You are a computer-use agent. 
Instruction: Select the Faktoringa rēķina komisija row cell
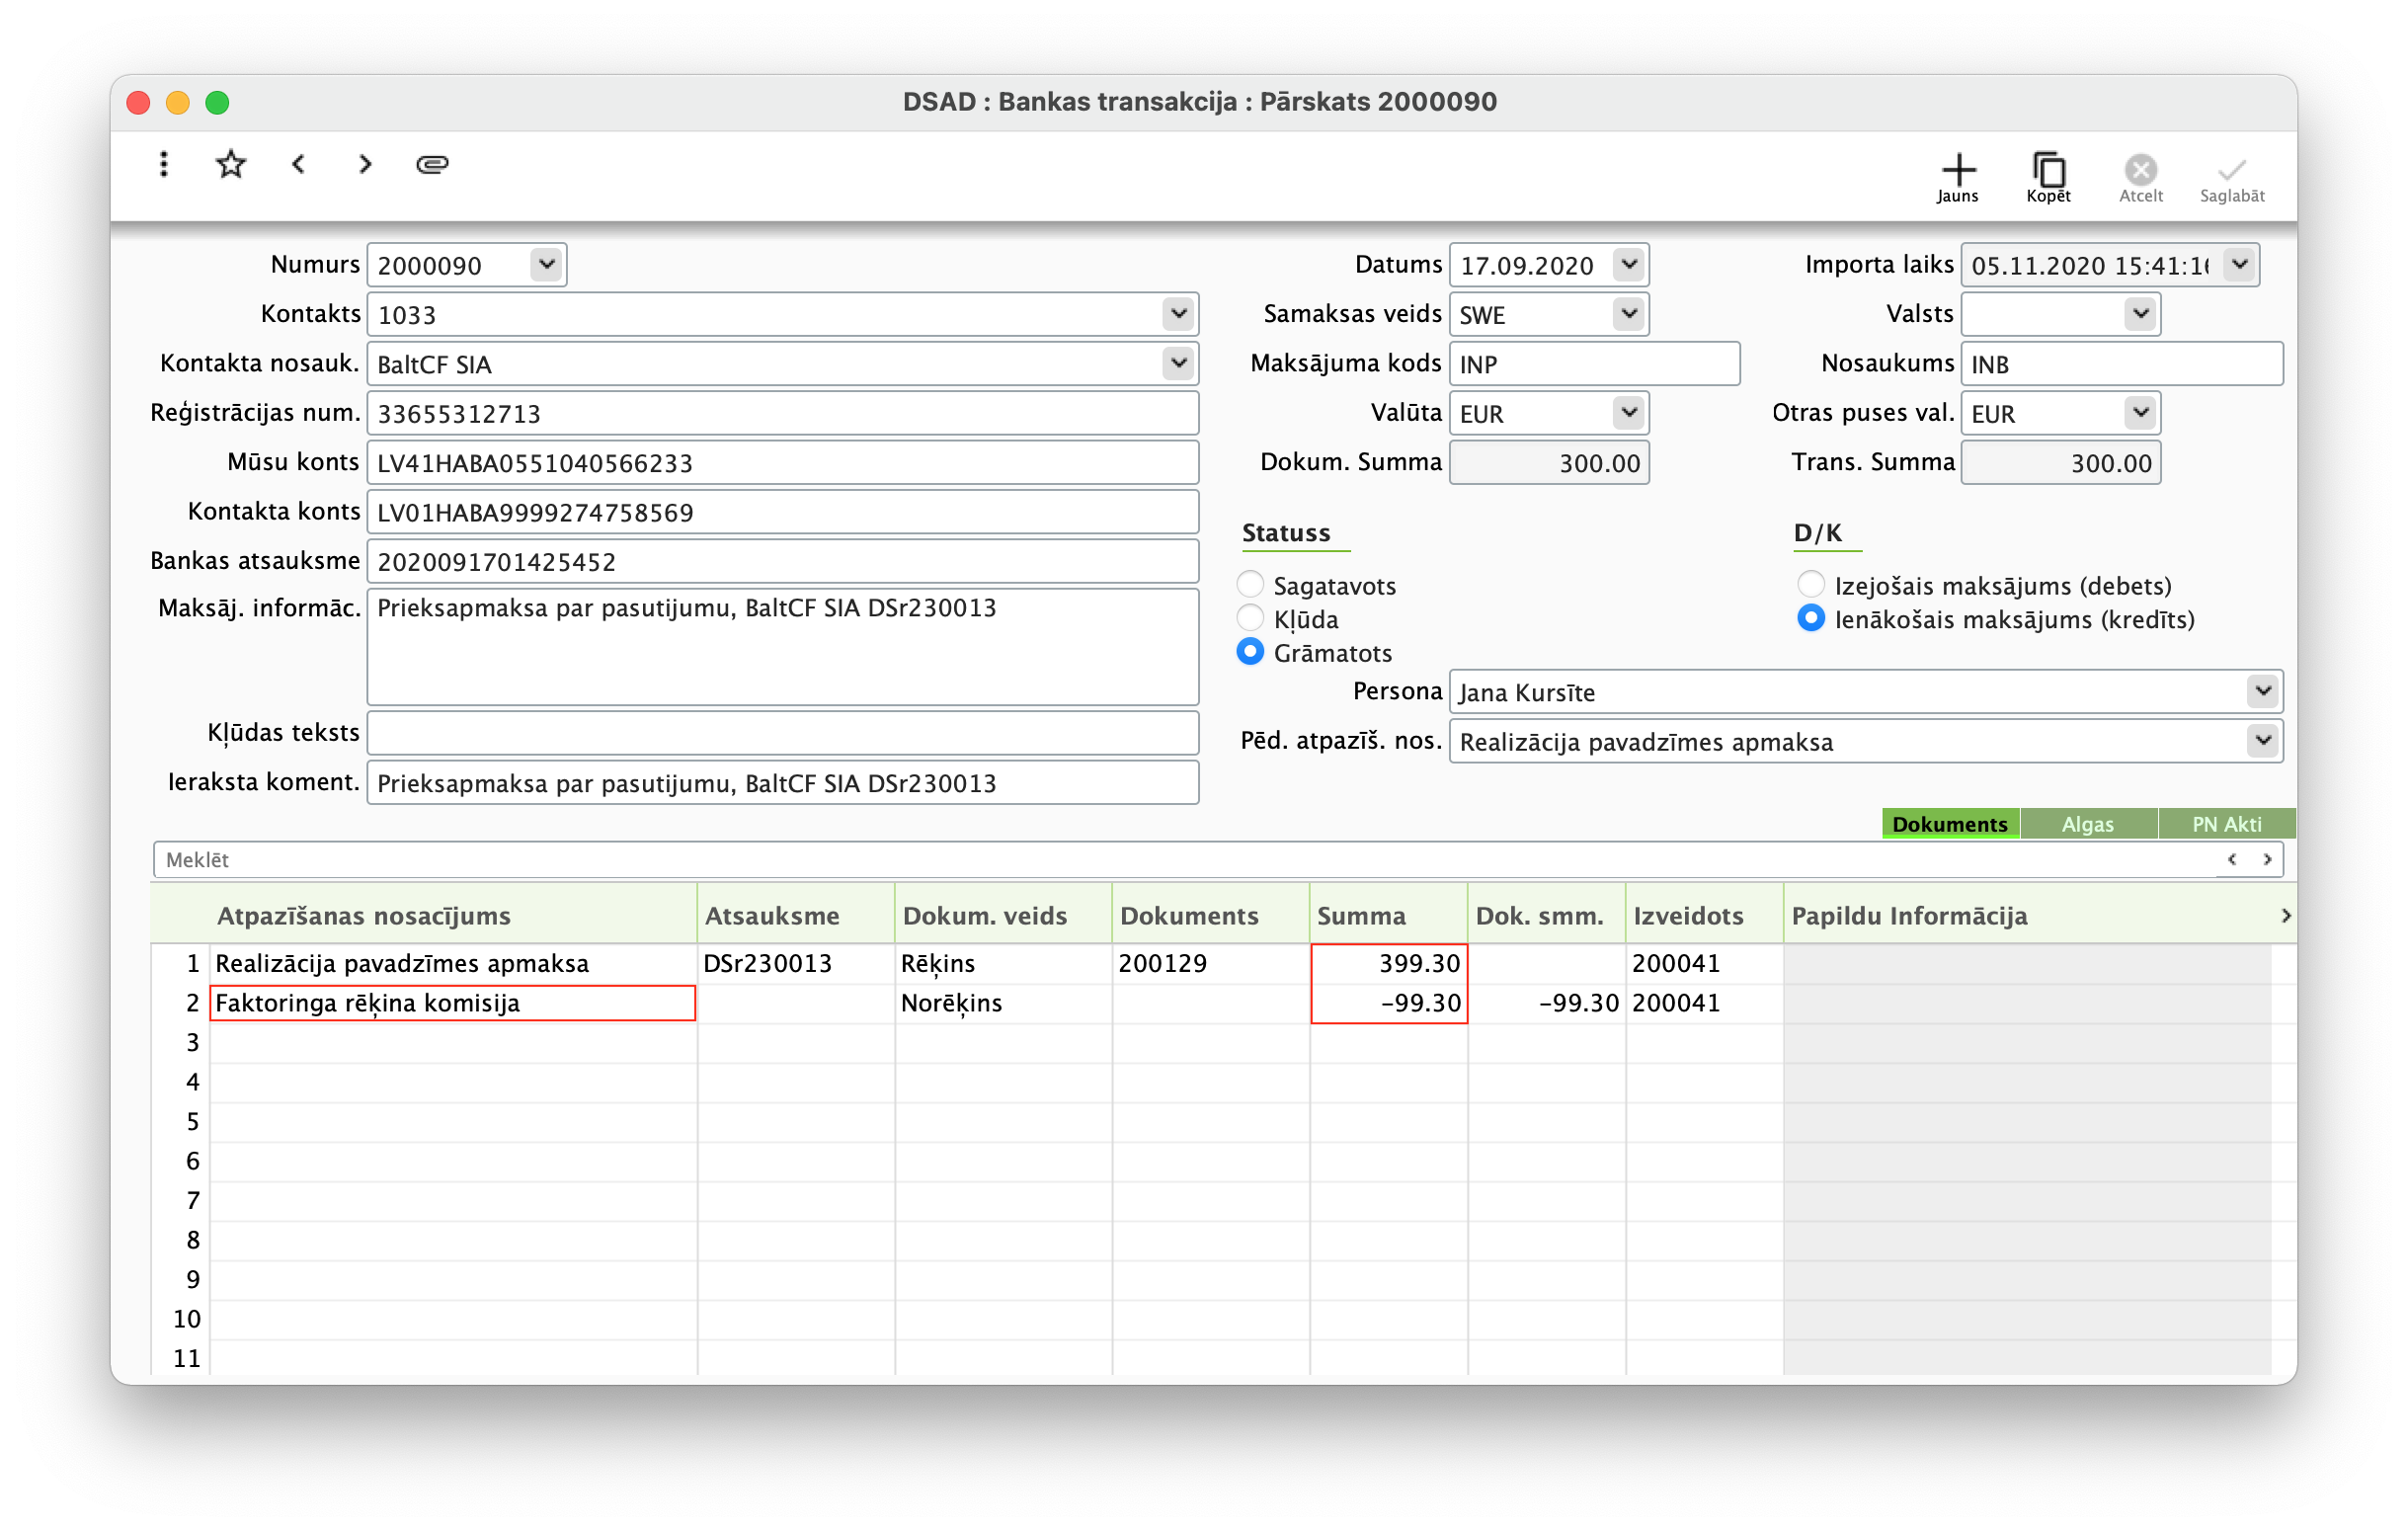[x=452, y=1003]
